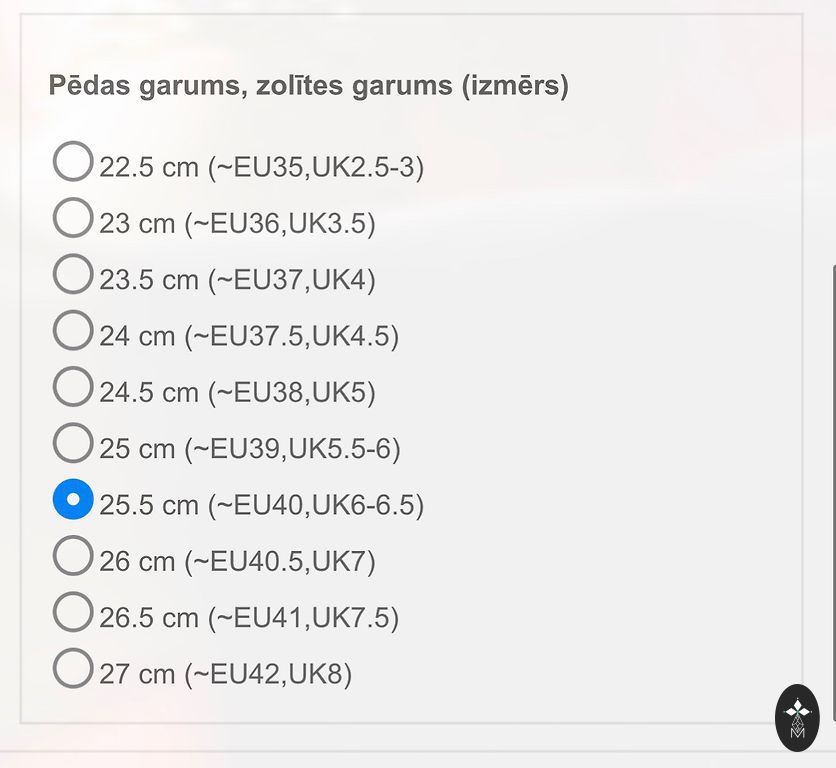Pick the 23.5 cm radio option
The height and width of the screenshot is (768, 836).
pos(73,273)
